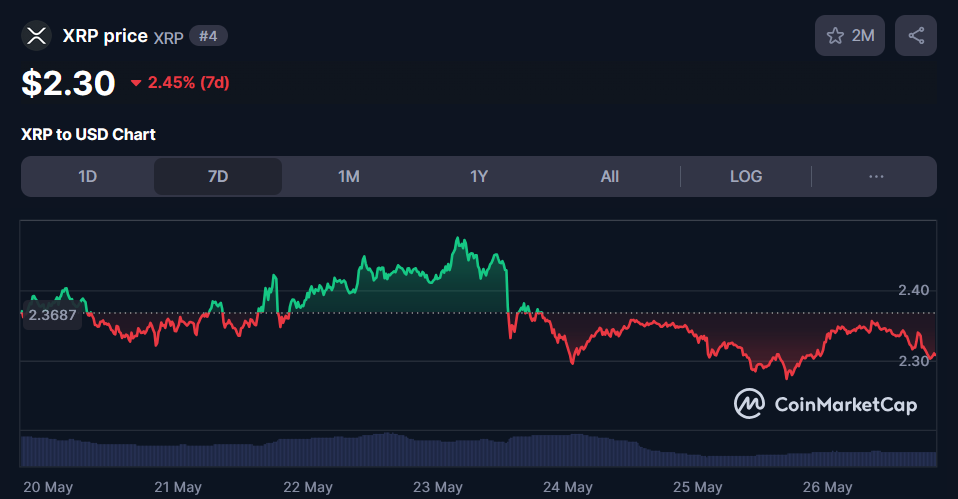Click the 2.45% (7d) change text
This screenshot has width=958, height=499.
188,82
